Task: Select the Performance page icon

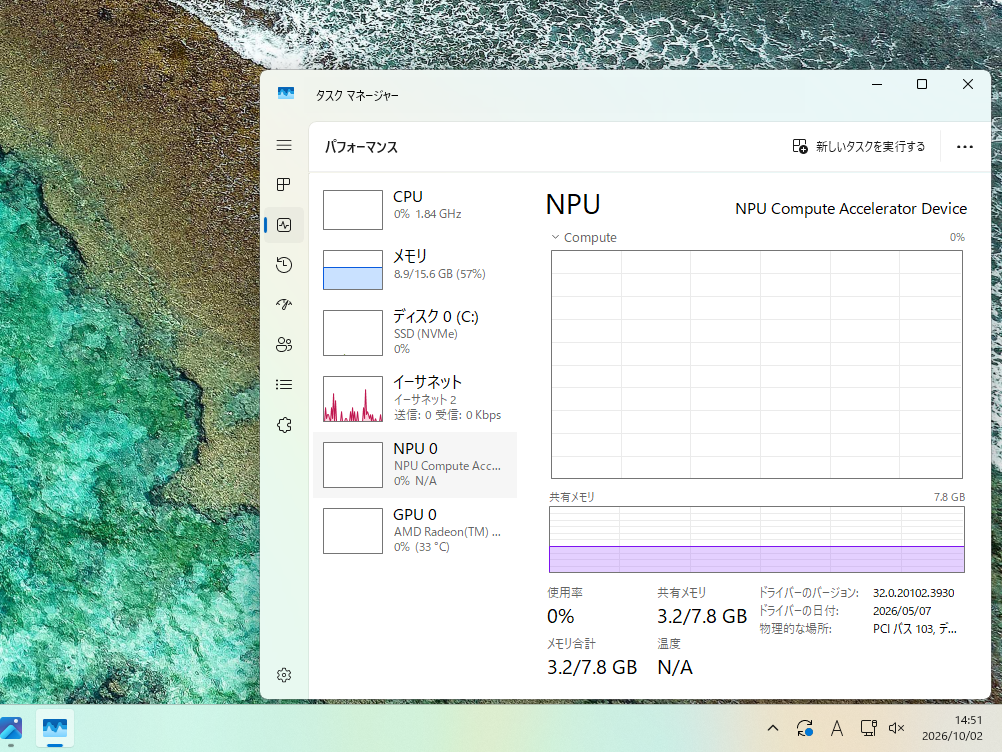Action: (284, 225)
